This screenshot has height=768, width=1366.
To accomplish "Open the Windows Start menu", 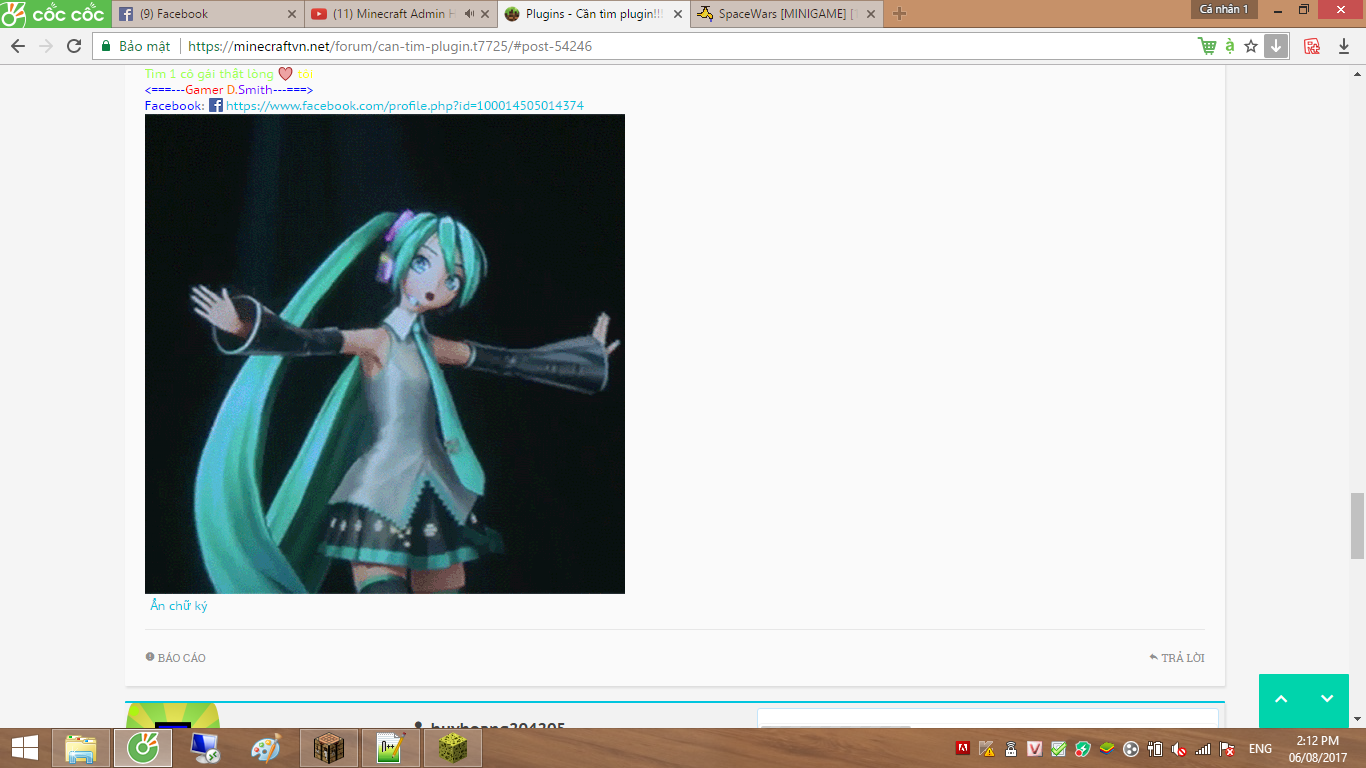I will [x=25, y=748].
